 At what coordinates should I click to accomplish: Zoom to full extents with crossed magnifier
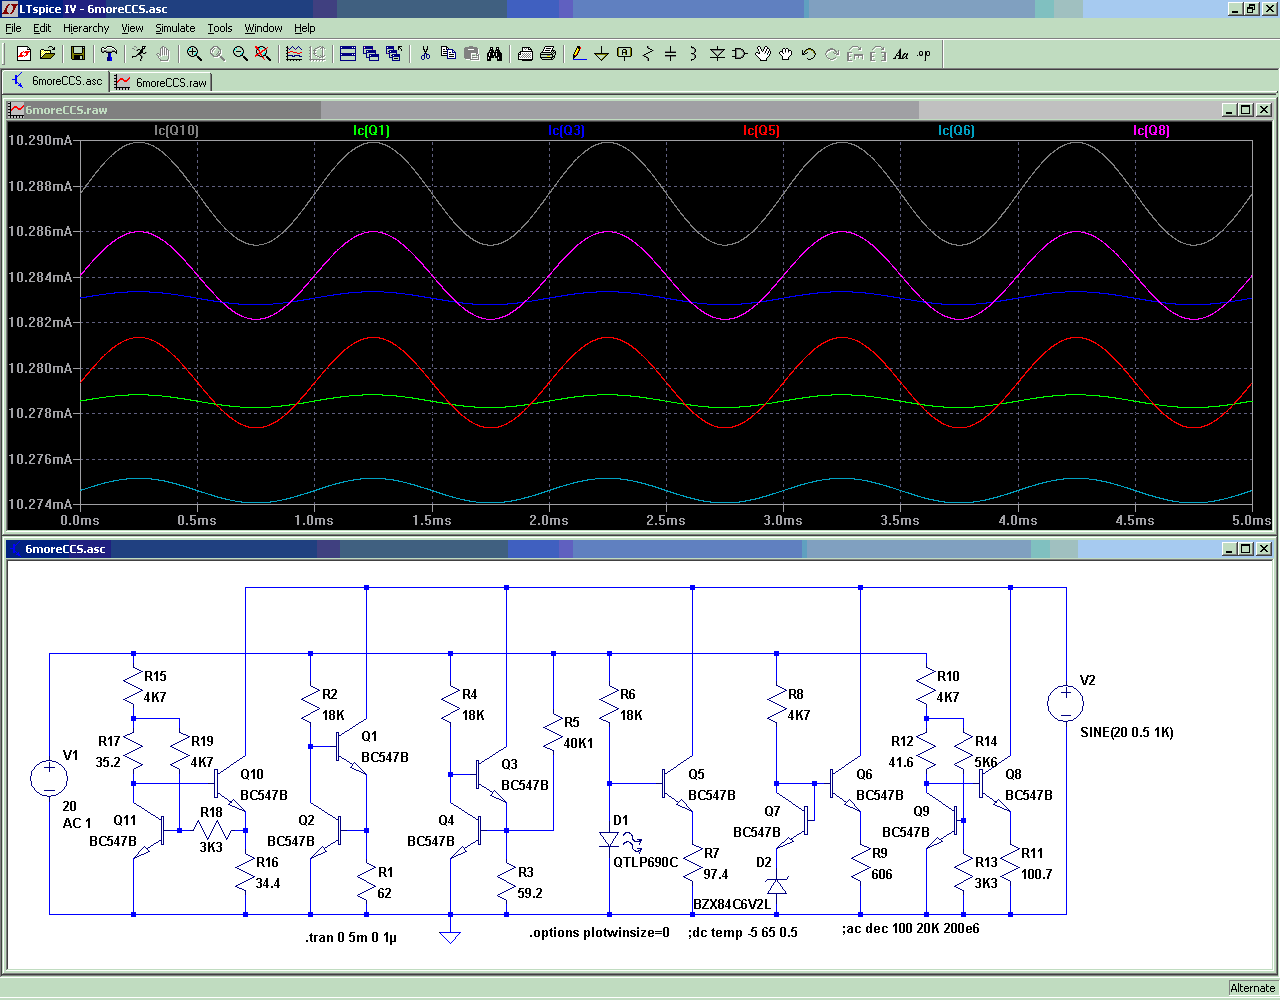[263, 54]
